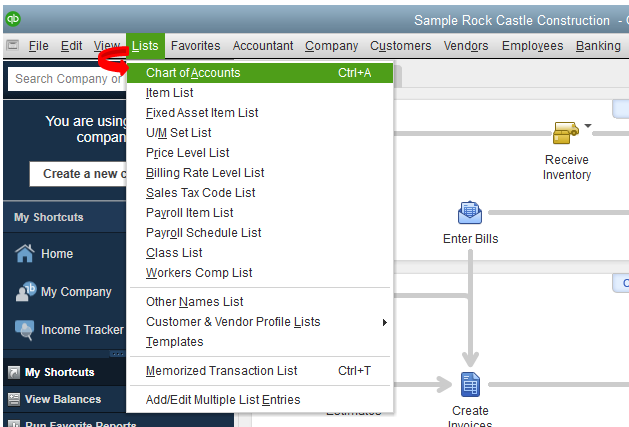Open the File menu

pos(39,46)
